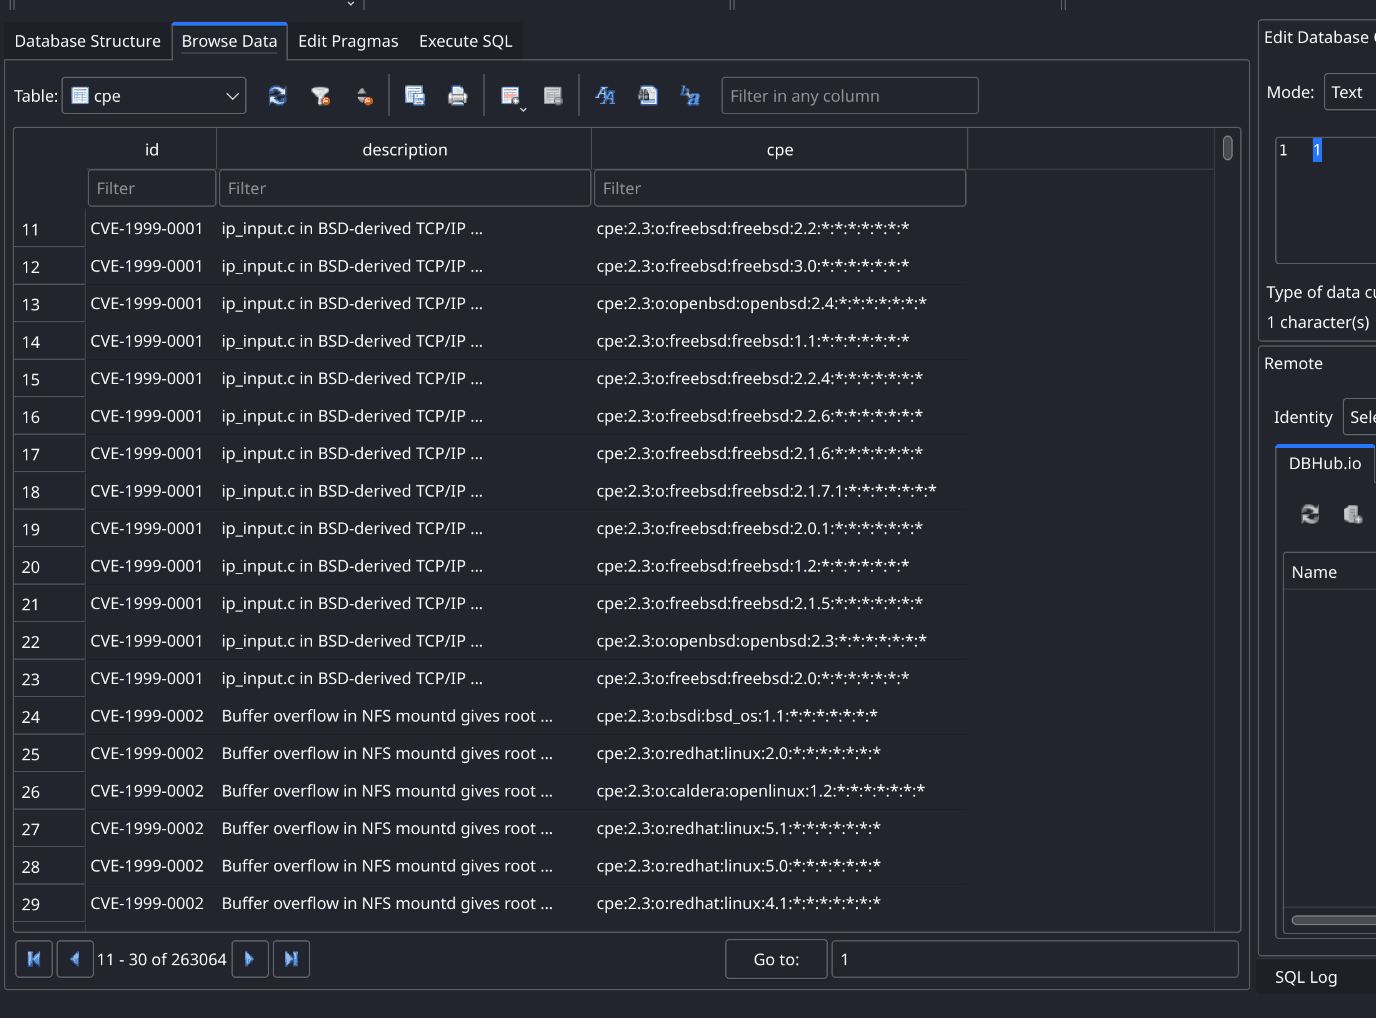Clear all sorting orders icon
Image resolution: width=1376 pixels, height=1018 pixels.
[x=364, y=96]
